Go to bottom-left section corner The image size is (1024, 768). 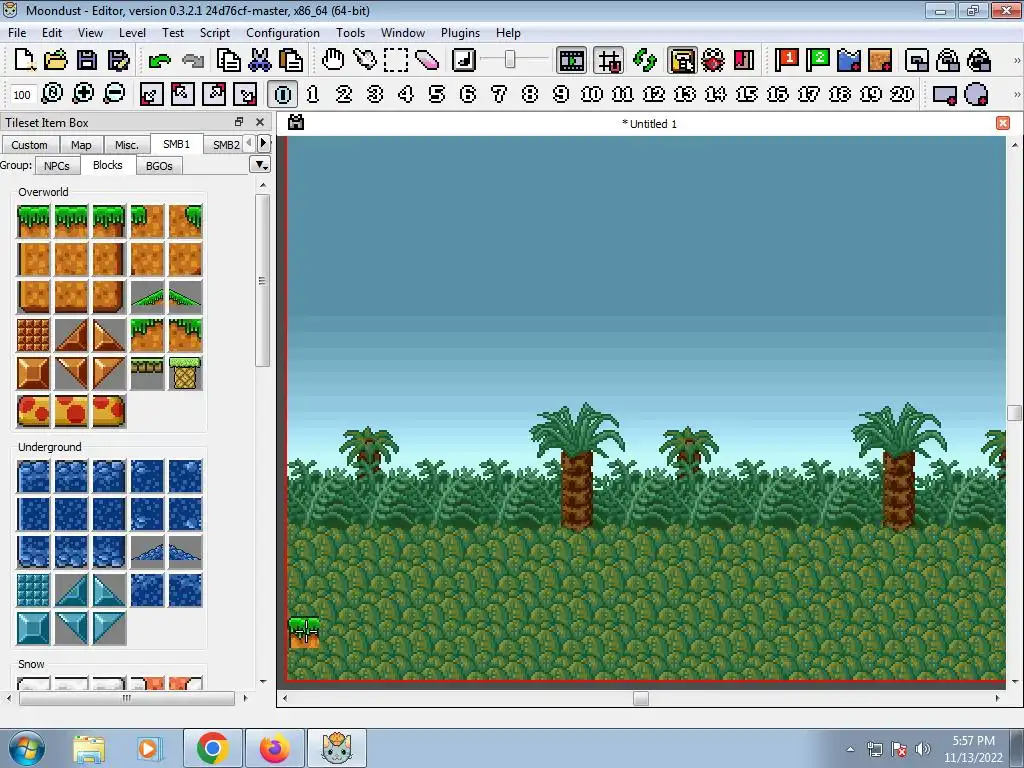pyautogui.click(x=151, y=94)
